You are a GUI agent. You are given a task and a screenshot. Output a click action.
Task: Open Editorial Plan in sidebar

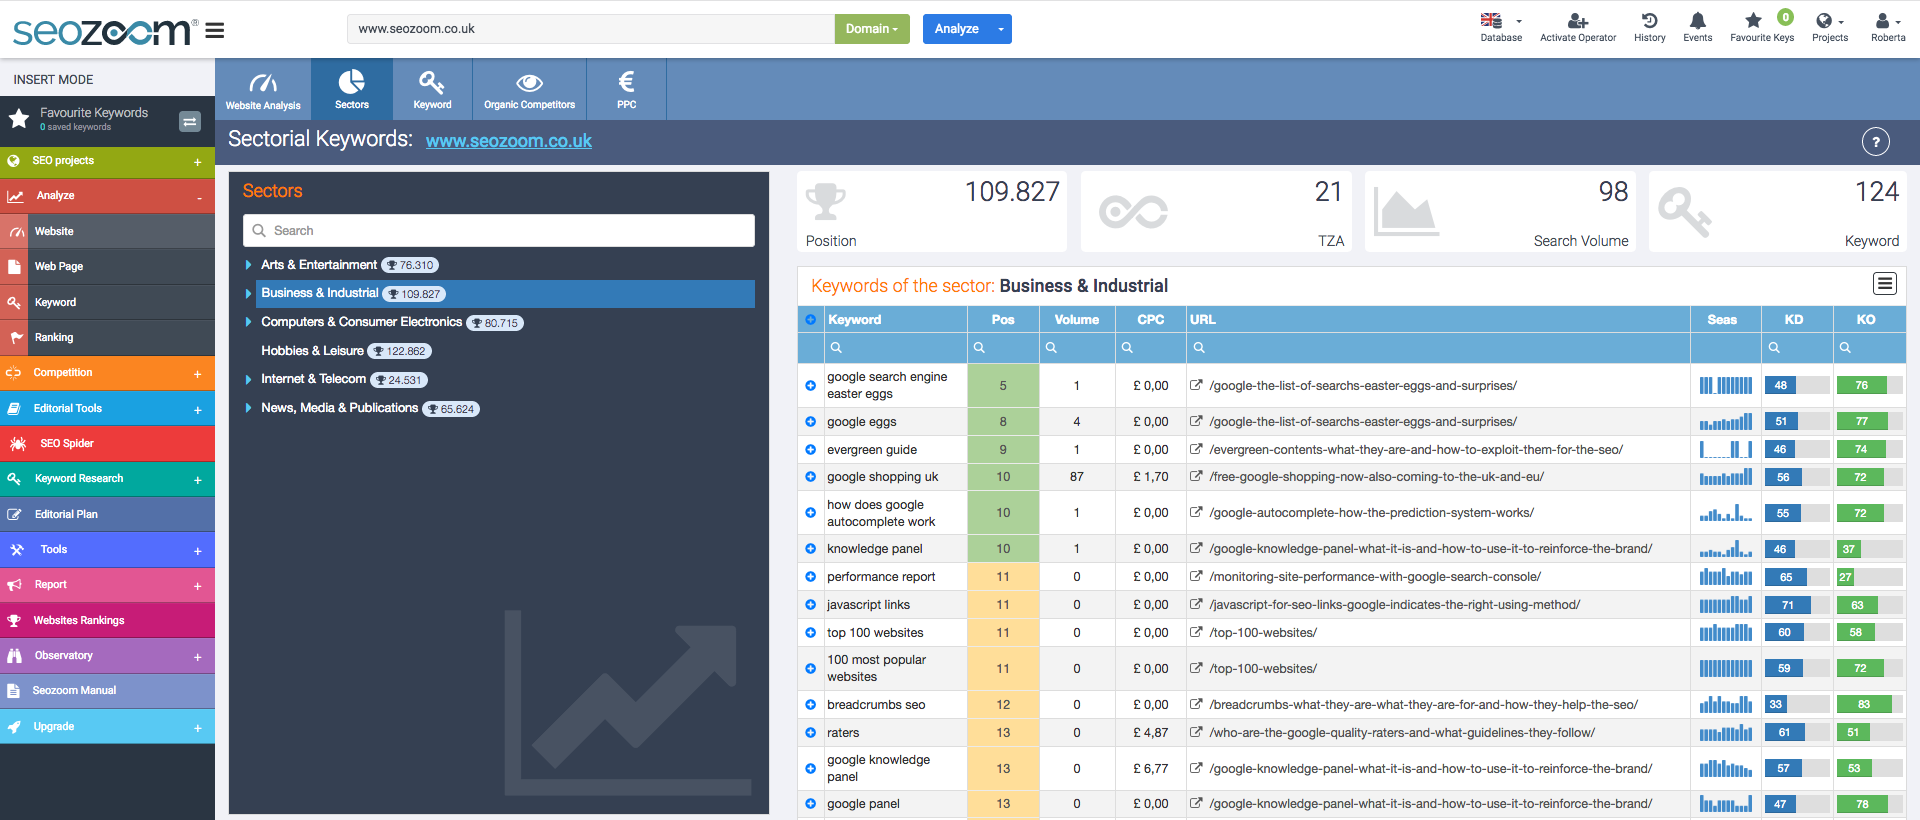[107, 514]
